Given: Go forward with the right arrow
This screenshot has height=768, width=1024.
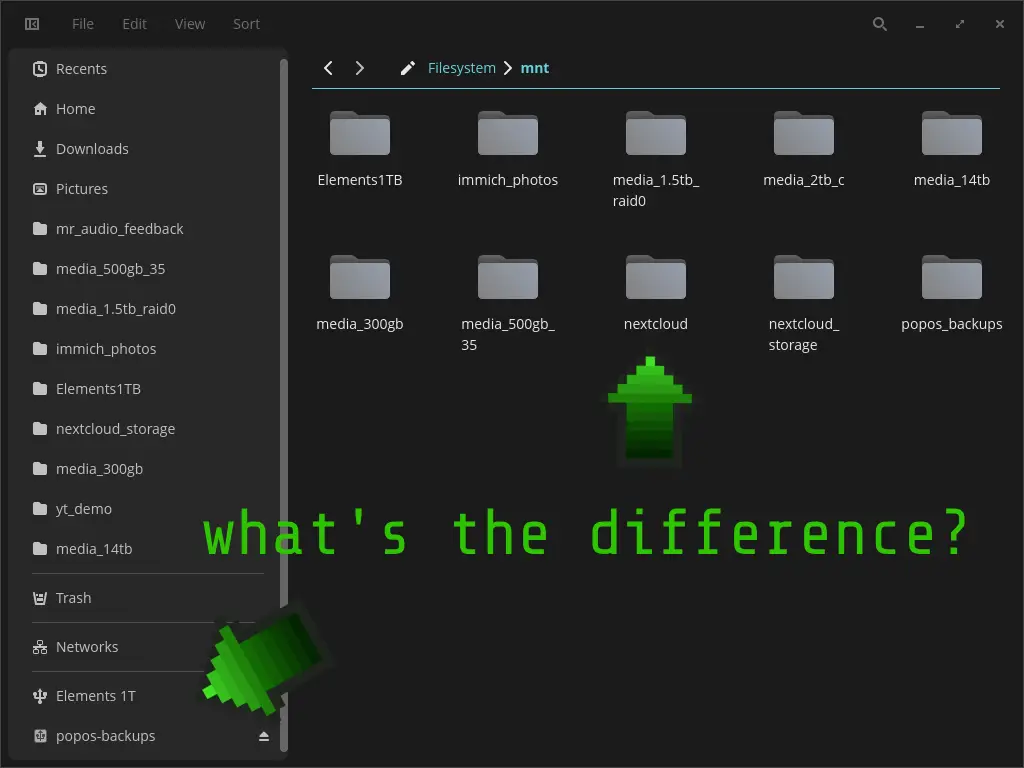Looking at the screenshot, I should click(360, 68).
